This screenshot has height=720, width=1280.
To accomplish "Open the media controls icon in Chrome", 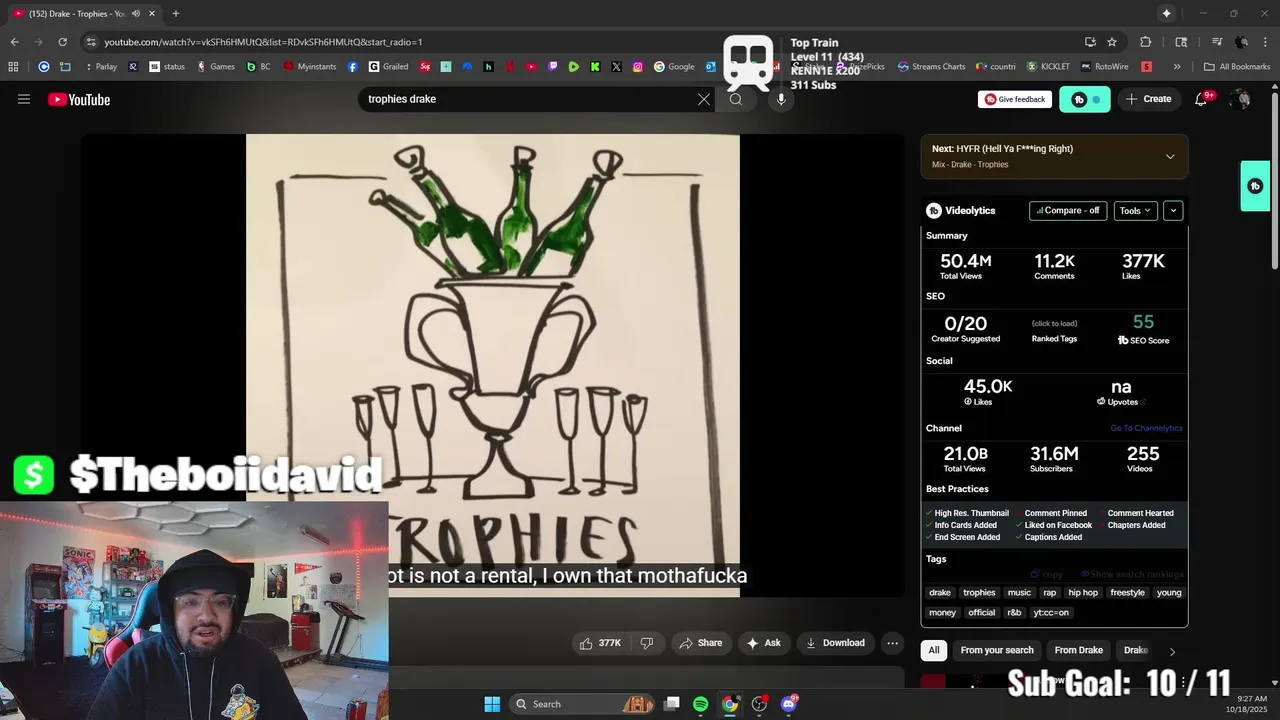I will [1217, 42].
